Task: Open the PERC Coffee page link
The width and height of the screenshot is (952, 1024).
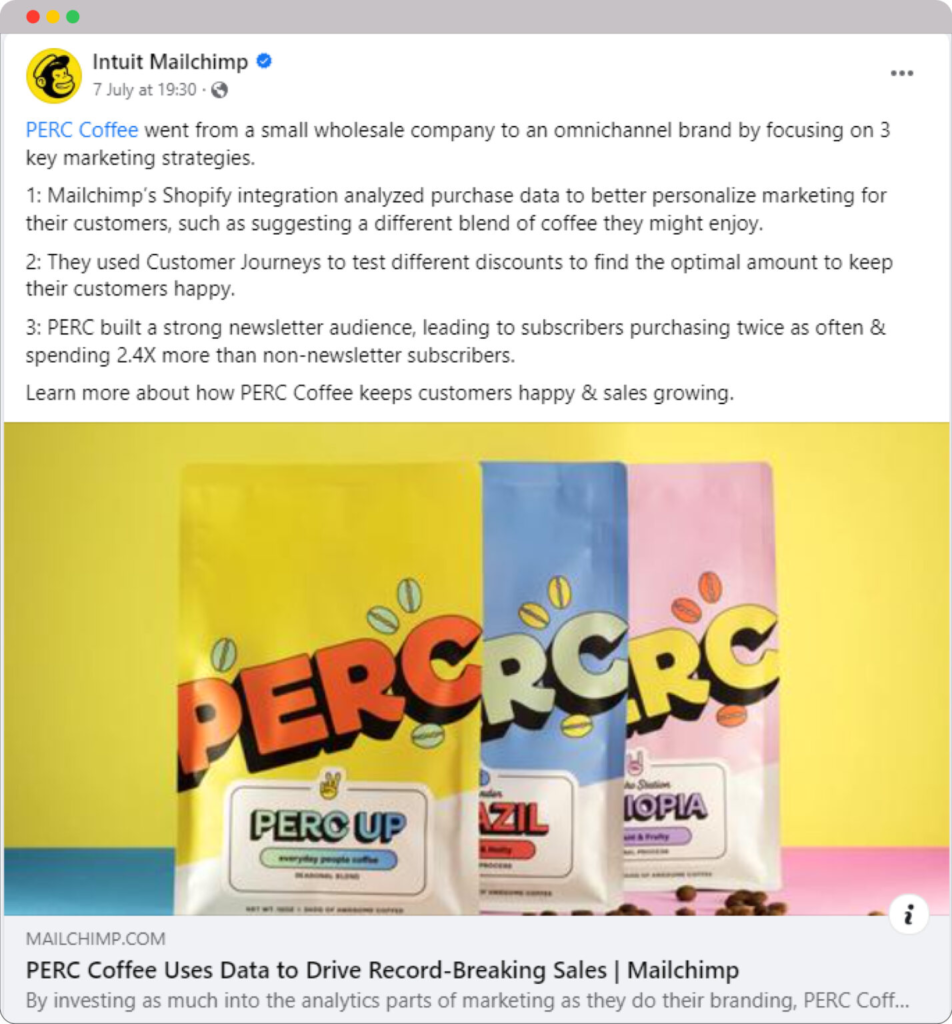Action: 82,130
